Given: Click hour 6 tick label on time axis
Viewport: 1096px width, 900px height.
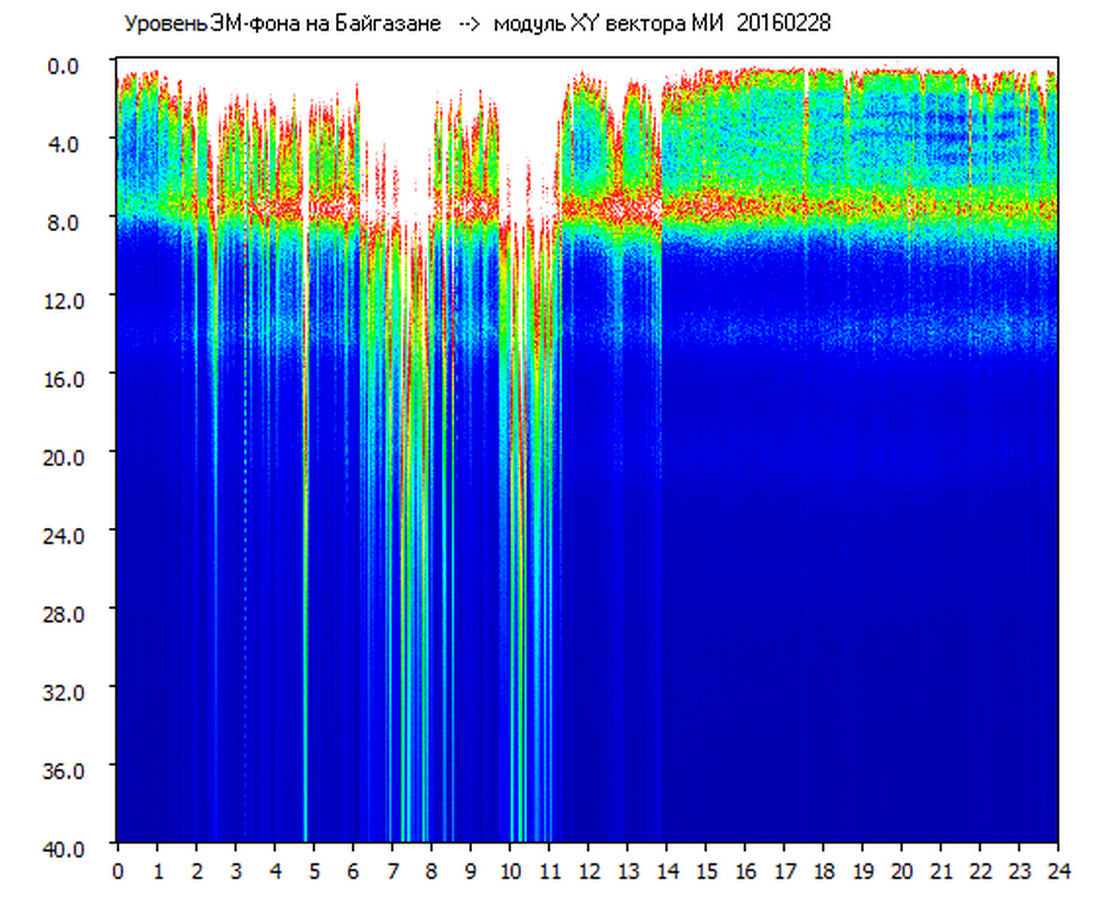Looking at the screenshot, I should [x=353, y=870].
